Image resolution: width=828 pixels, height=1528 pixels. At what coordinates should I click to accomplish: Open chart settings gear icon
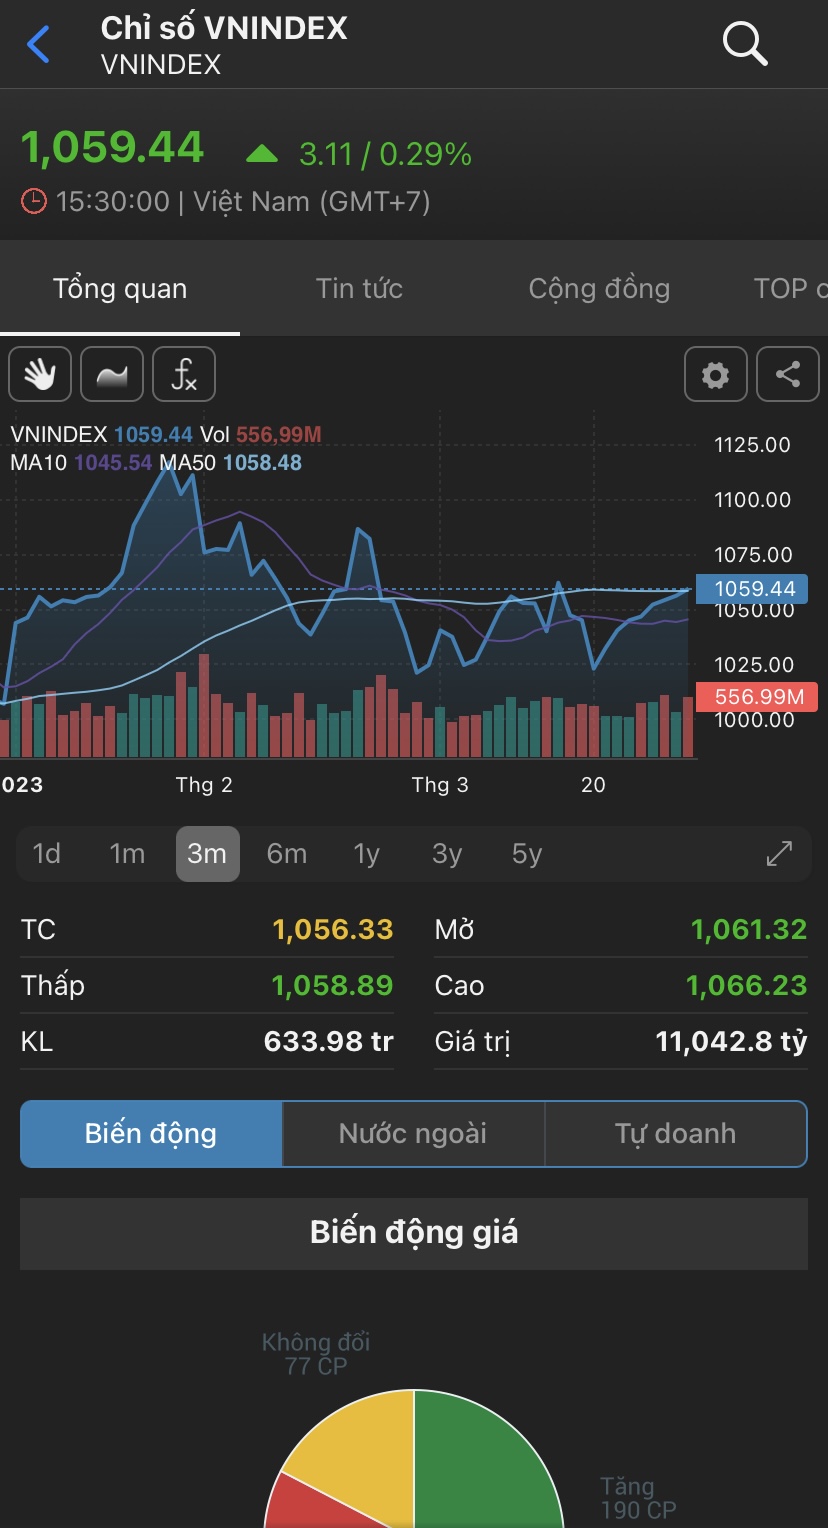pyautogui.click(x=715, y=374)
